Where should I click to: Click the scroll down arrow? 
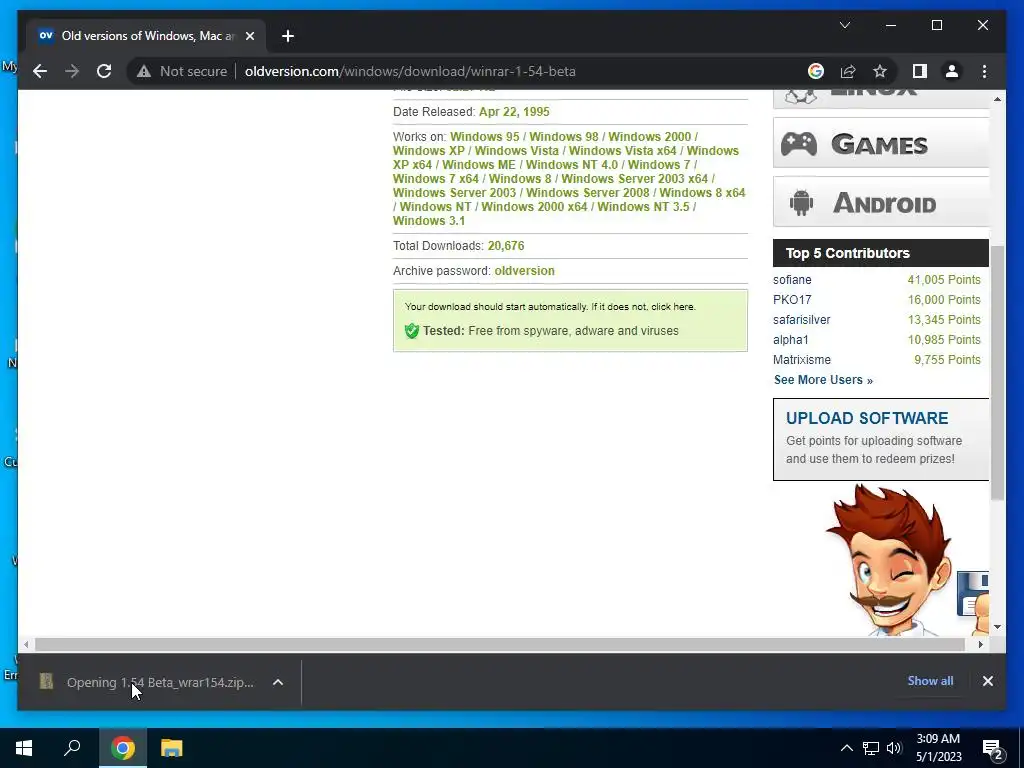coord(997,627)
